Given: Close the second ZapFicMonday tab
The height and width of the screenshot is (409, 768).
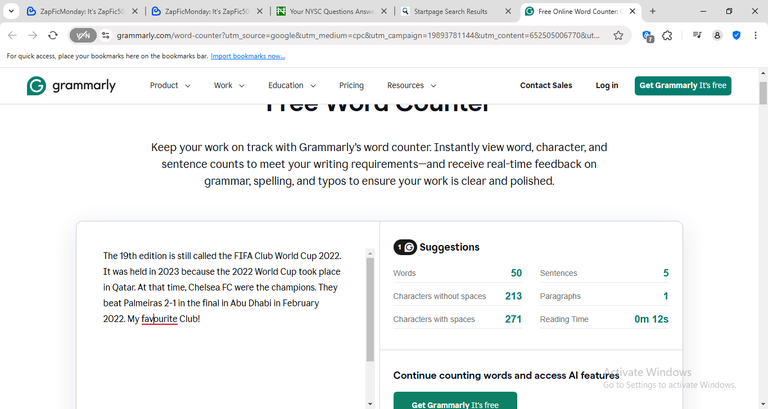Looking at the screenshot, I should pos(260,11).
